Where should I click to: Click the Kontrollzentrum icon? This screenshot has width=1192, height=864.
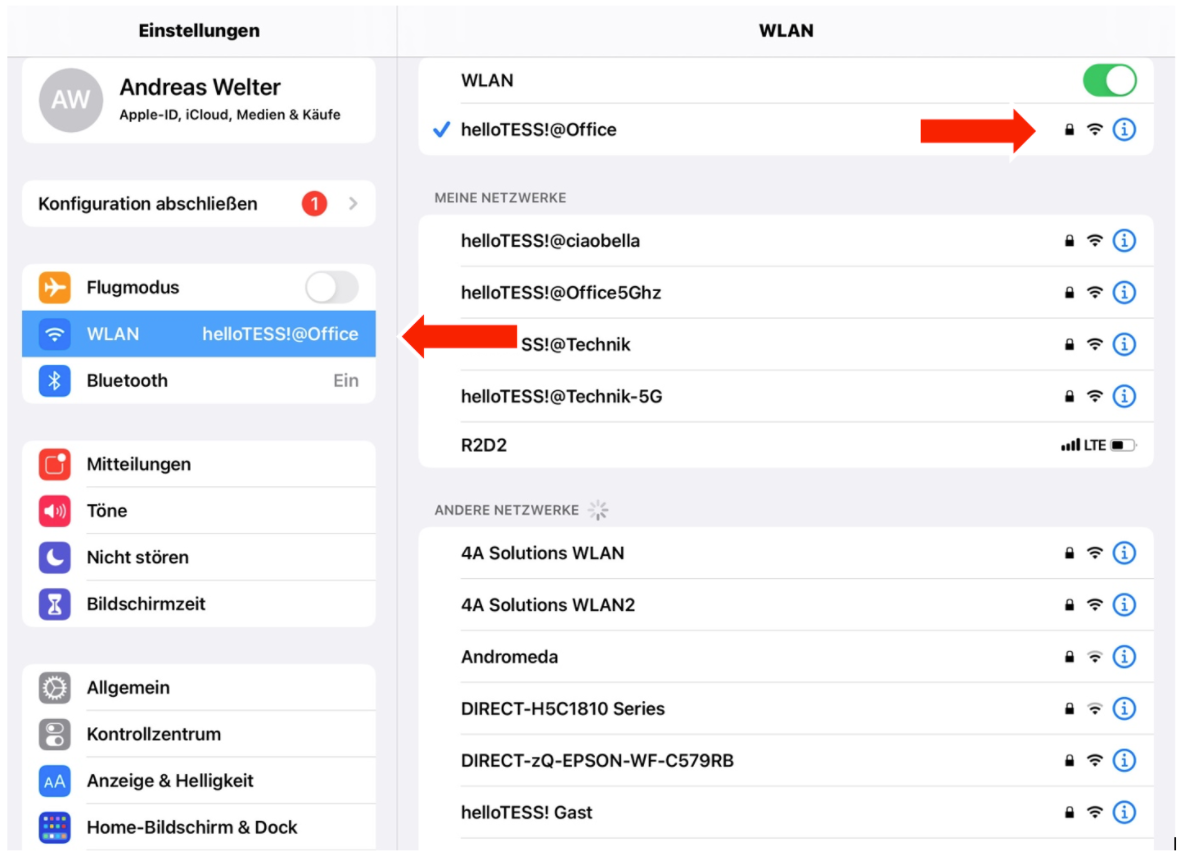pyautogui.click(x=55, y=734)
